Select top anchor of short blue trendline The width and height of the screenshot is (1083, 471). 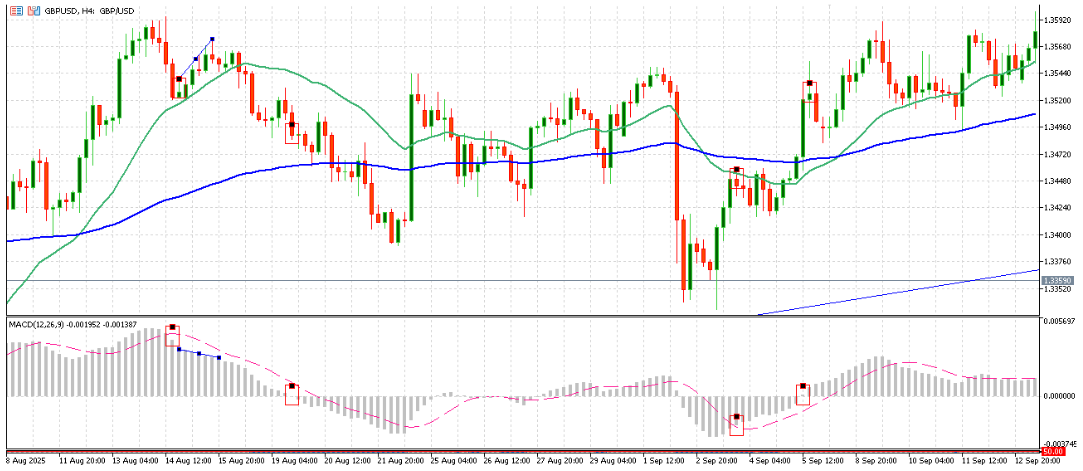point(212,39)
